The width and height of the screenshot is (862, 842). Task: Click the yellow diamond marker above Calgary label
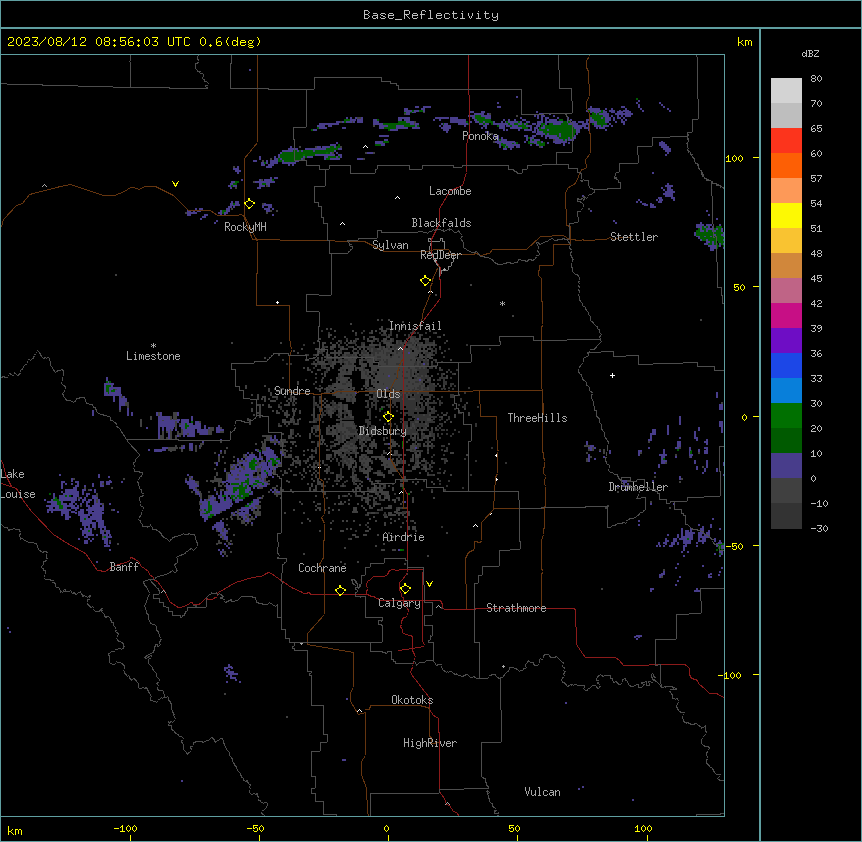(x=405, y=589)
